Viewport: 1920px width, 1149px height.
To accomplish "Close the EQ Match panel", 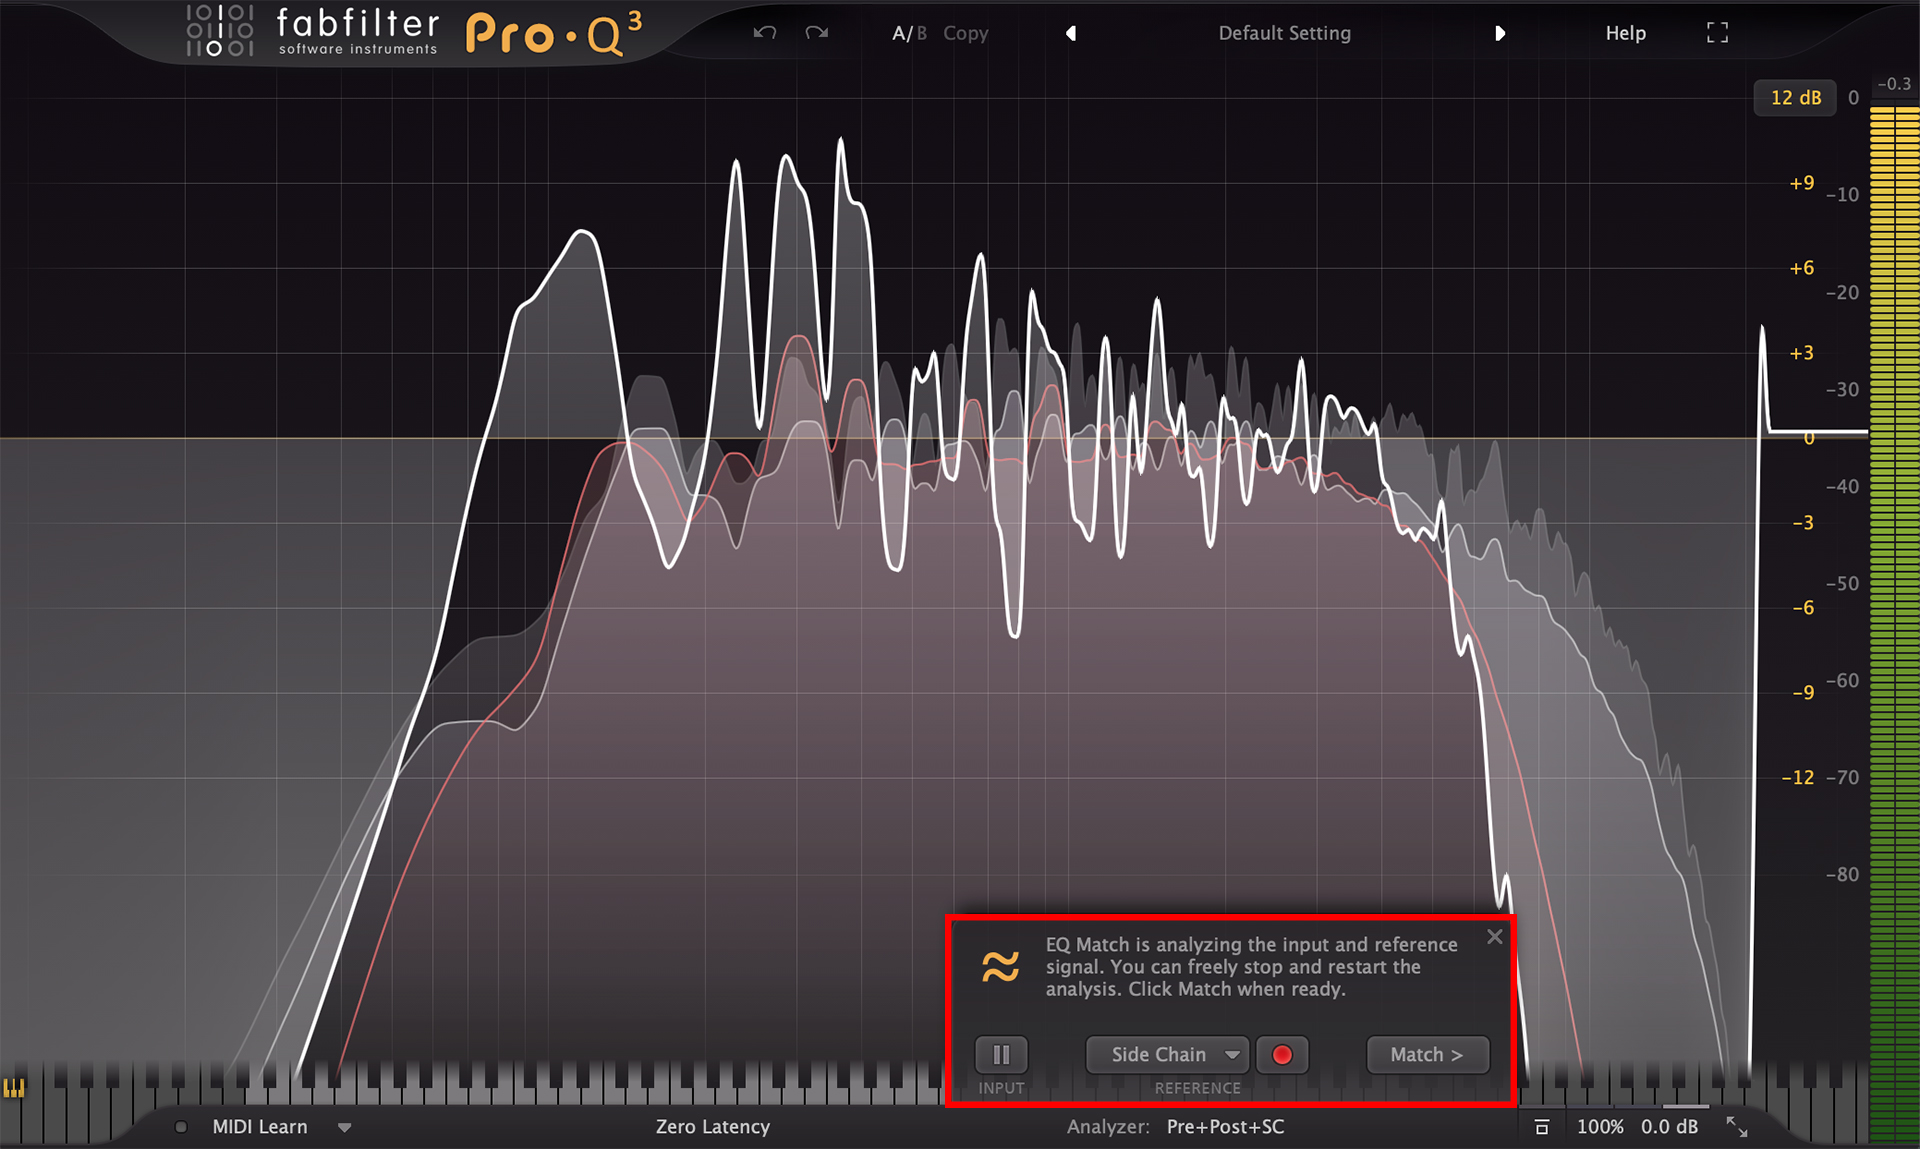I will 1494,936.
